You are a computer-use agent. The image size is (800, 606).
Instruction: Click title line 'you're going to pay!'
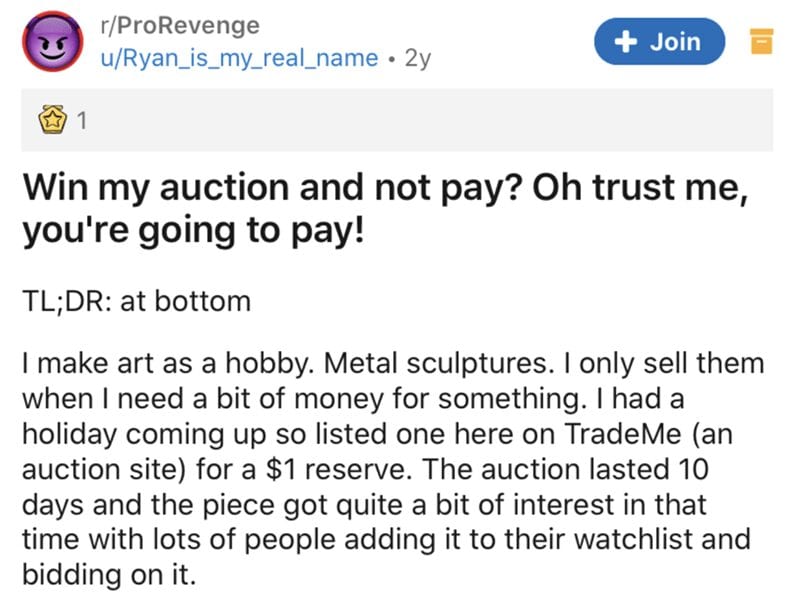[x=194, y=230]
